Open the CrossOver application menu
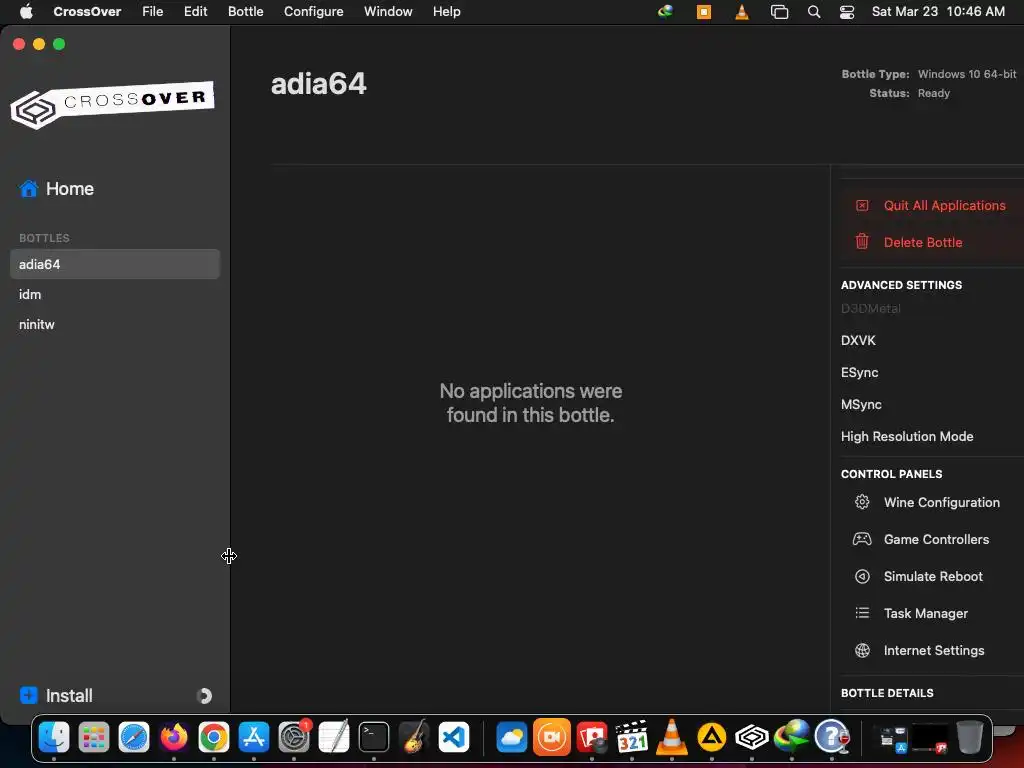1024x768 pixels. 87,12
